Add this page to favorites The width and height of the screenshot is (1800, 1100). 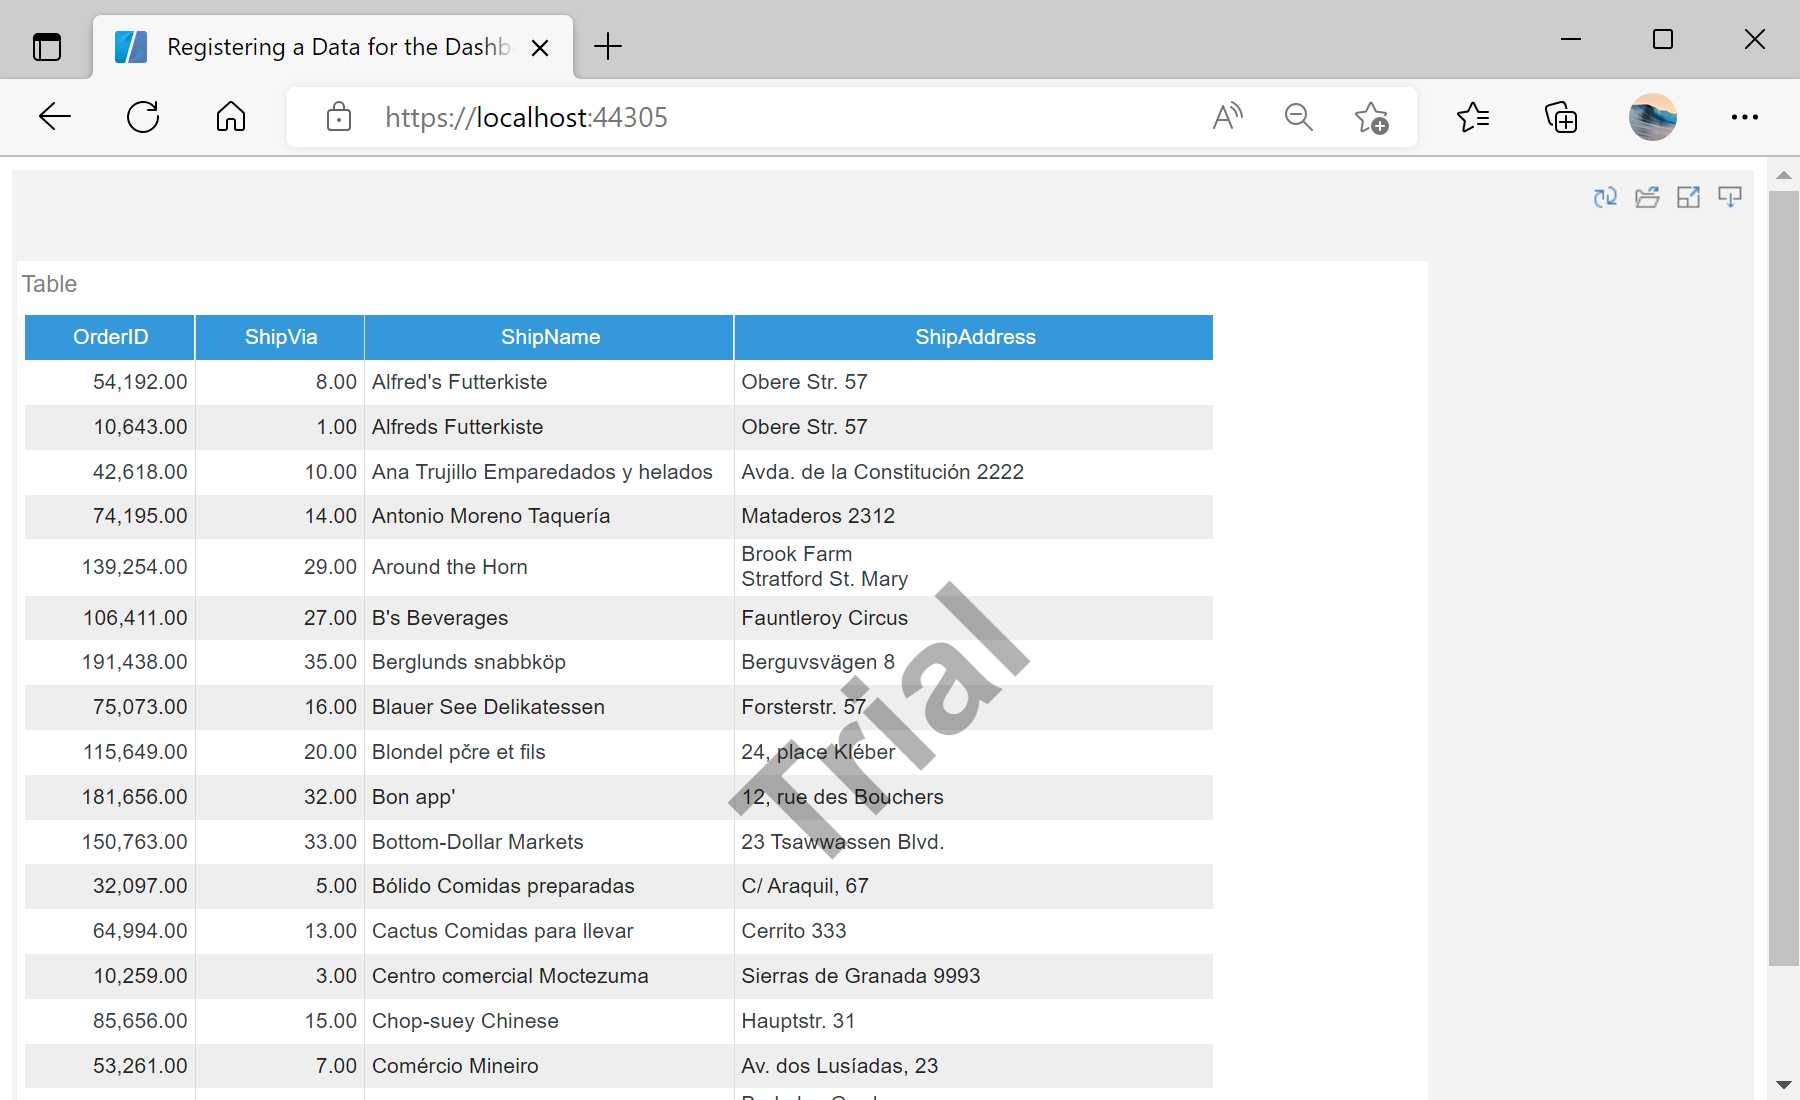tap(1371, 117)
